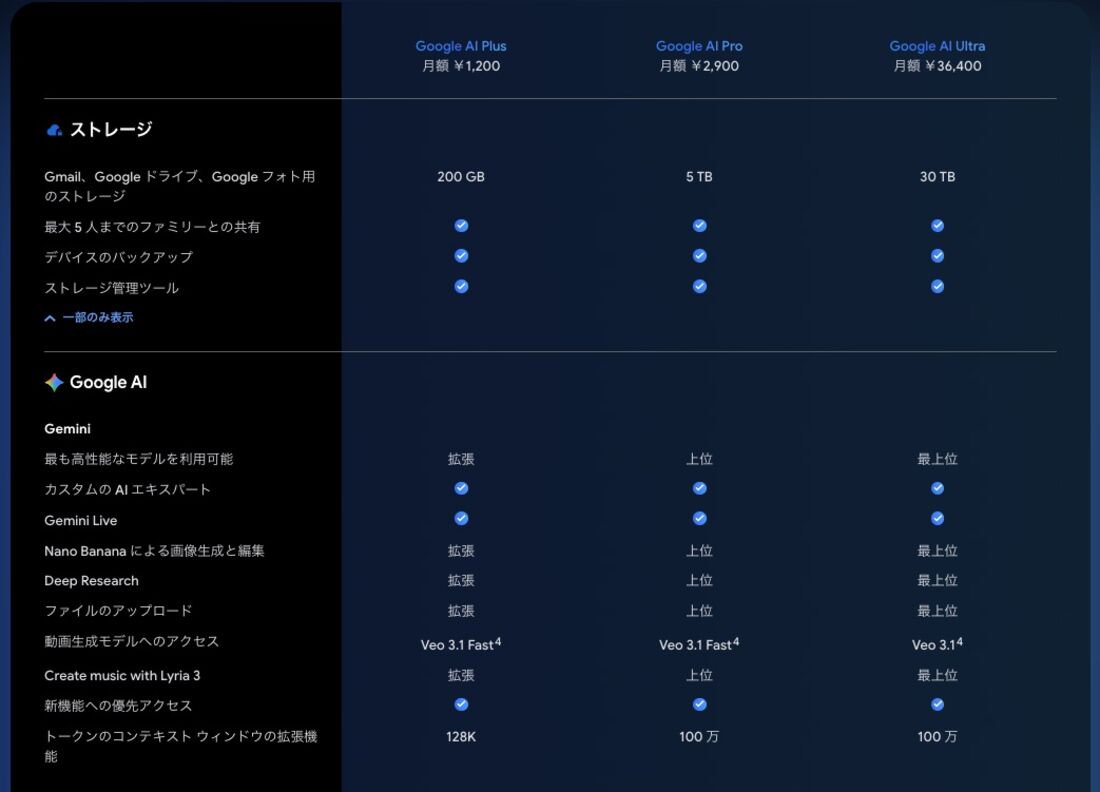Click footnote 4 beside Veo 3.1 under Ultra
Image resolution: width=1100 pixels, height=792 pixels.
[x=959, y=640]
